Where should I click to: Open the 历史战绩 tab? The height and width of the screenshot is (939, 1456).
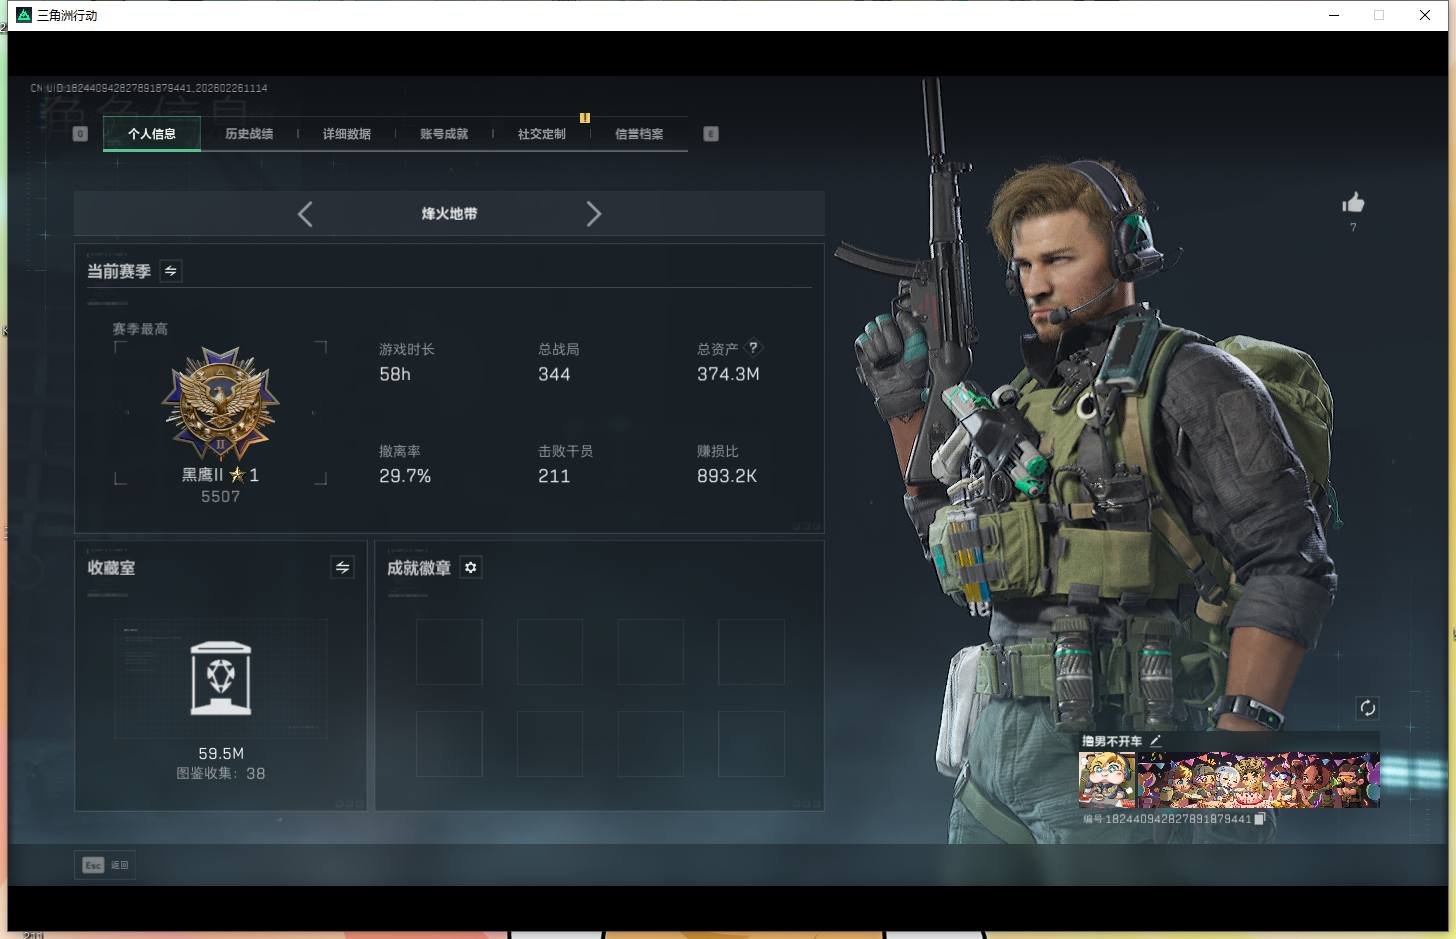(x=249, y=134)
